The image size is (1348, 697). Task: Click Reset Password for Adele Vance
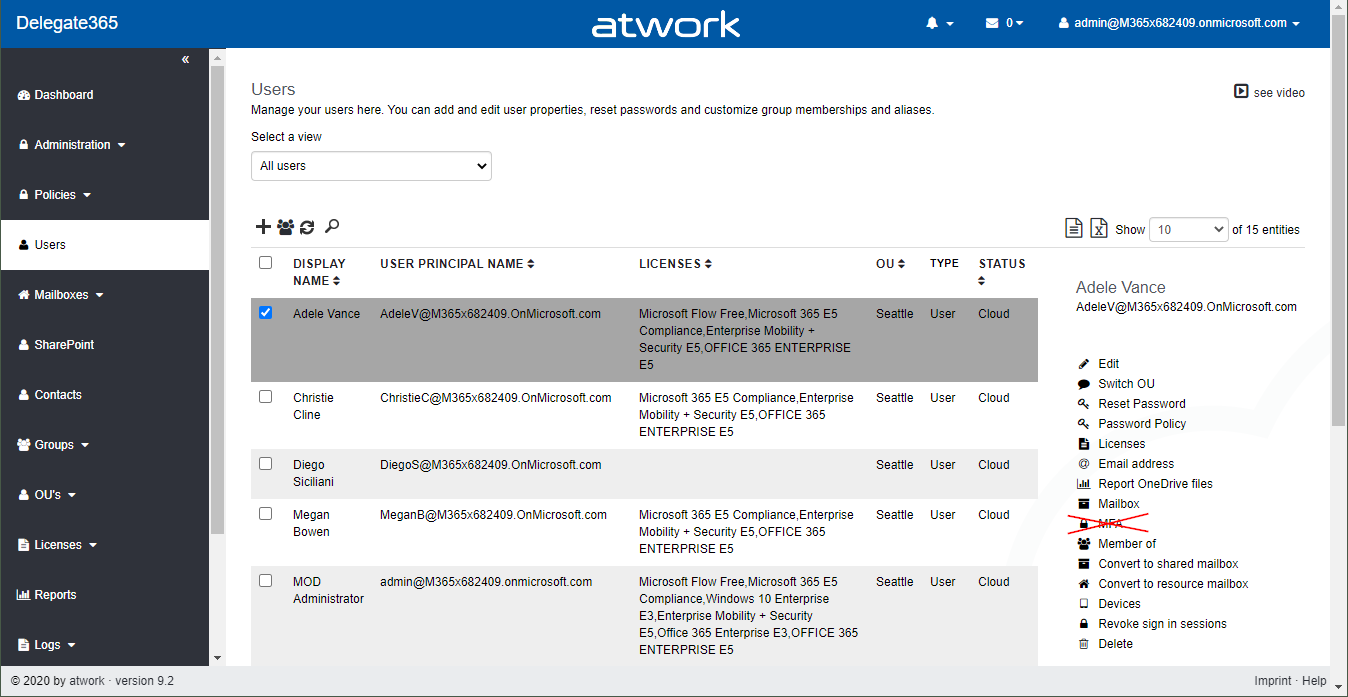(1141, 404)
